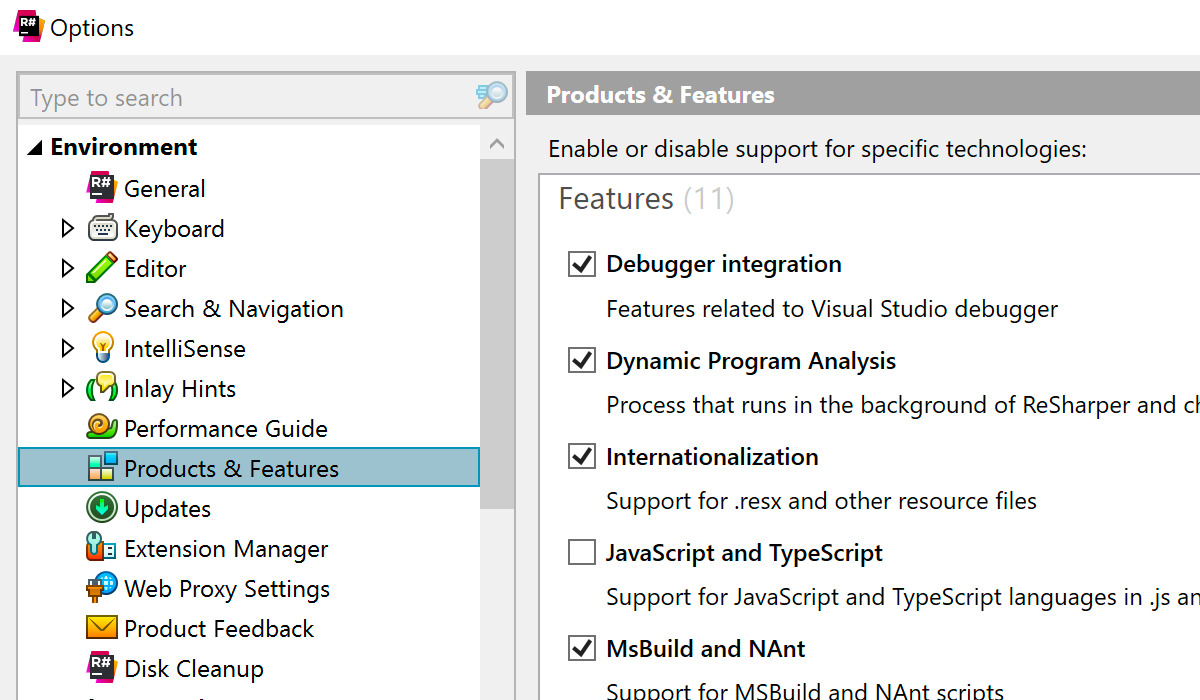Click the tree scrollbar up arrow
The width and height of the screenshot is (1200, 700).
click(497, 144)
